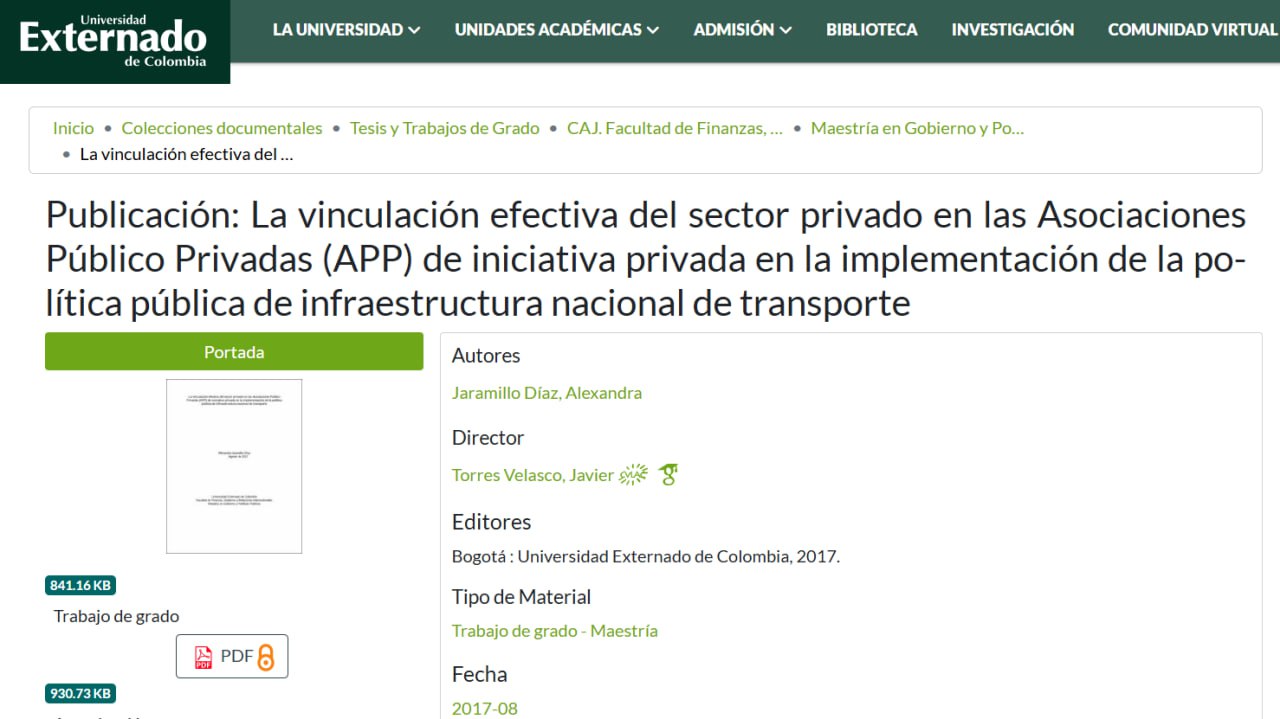Expand the Admisión menu
The height and width of the screenshot is (719, 1280).
coord(742,30)
